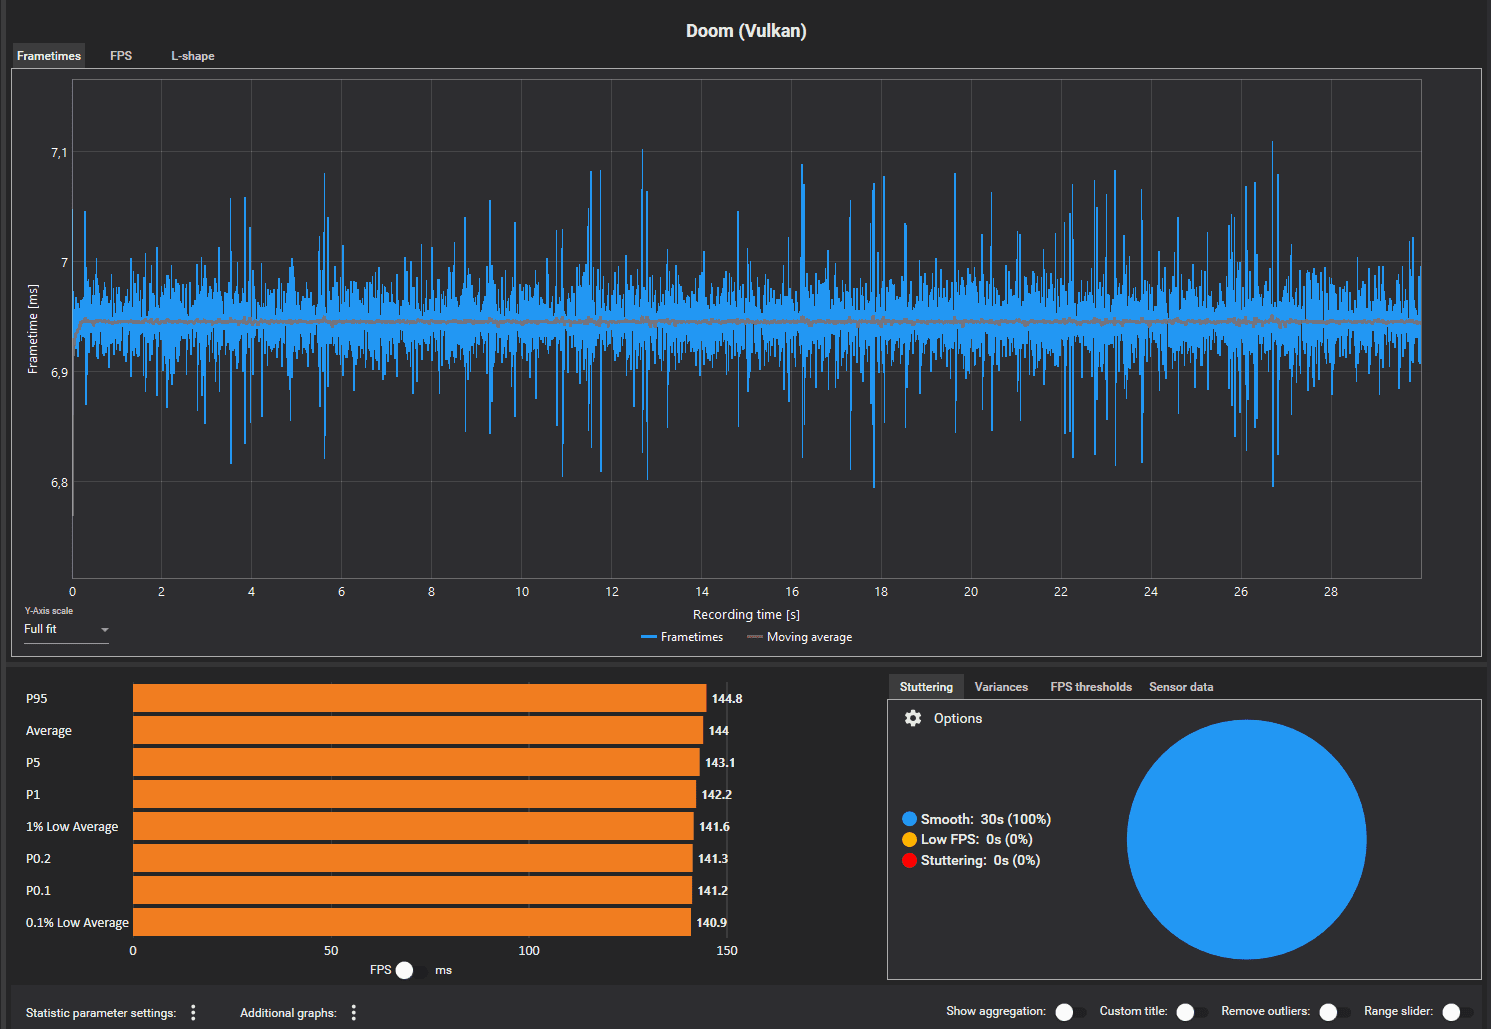
Task: Open the L-shape tab
Action: (x=192, y=56)
